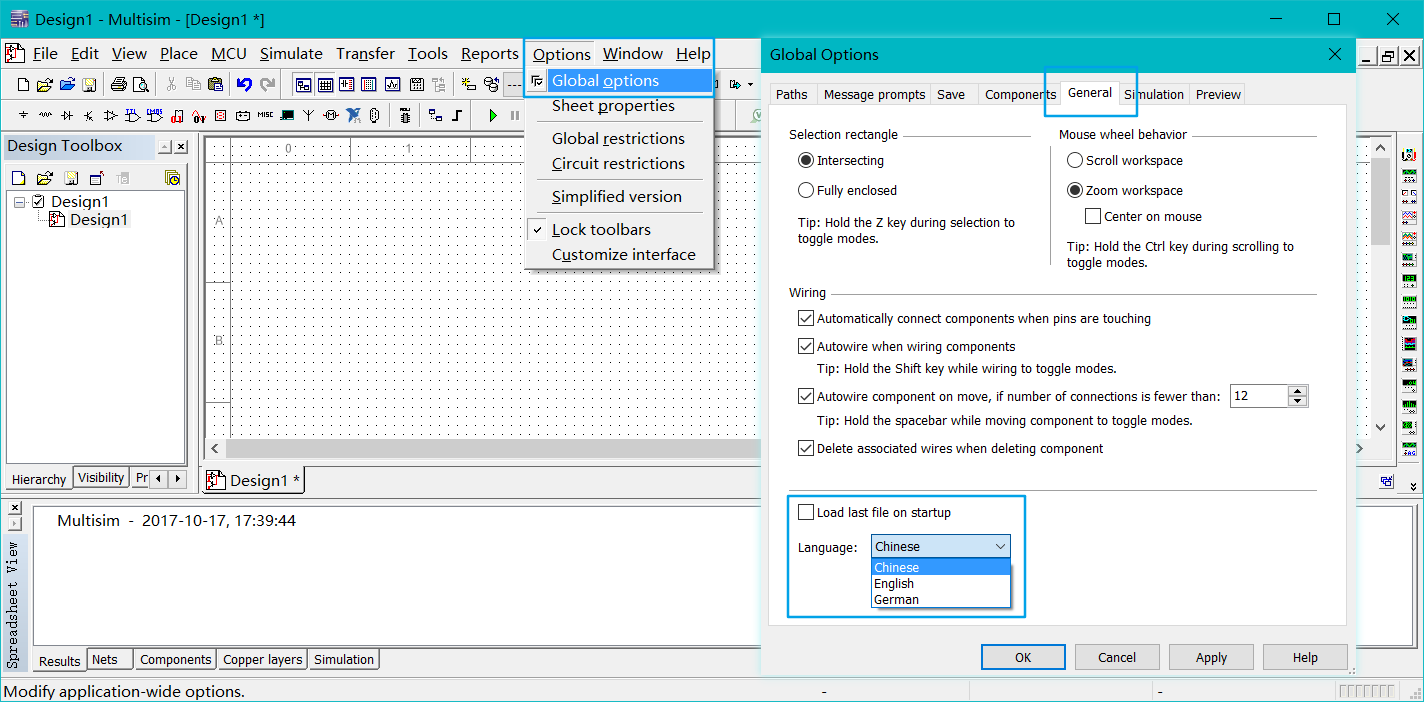Screen dimensions: 1424x702
Task: Place a Source component (ground symbol icon)
Action: tap(23, 115)
